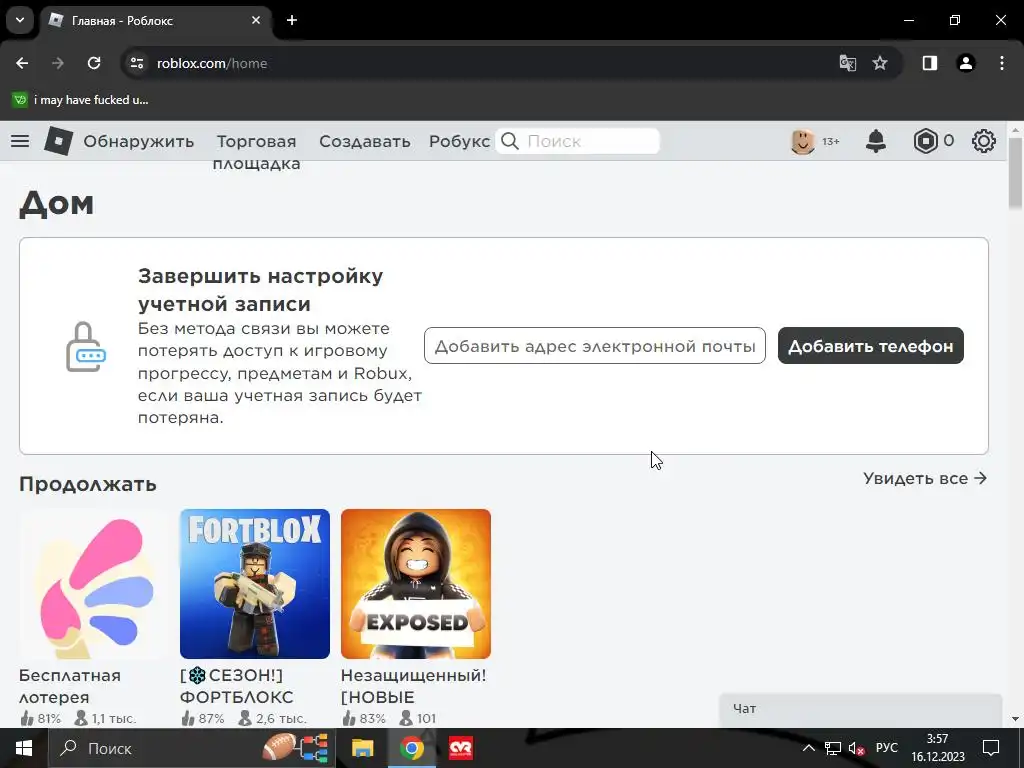The image size is (1024, 768).
Task: Expand the Чат chat panel
Action: 861,709
